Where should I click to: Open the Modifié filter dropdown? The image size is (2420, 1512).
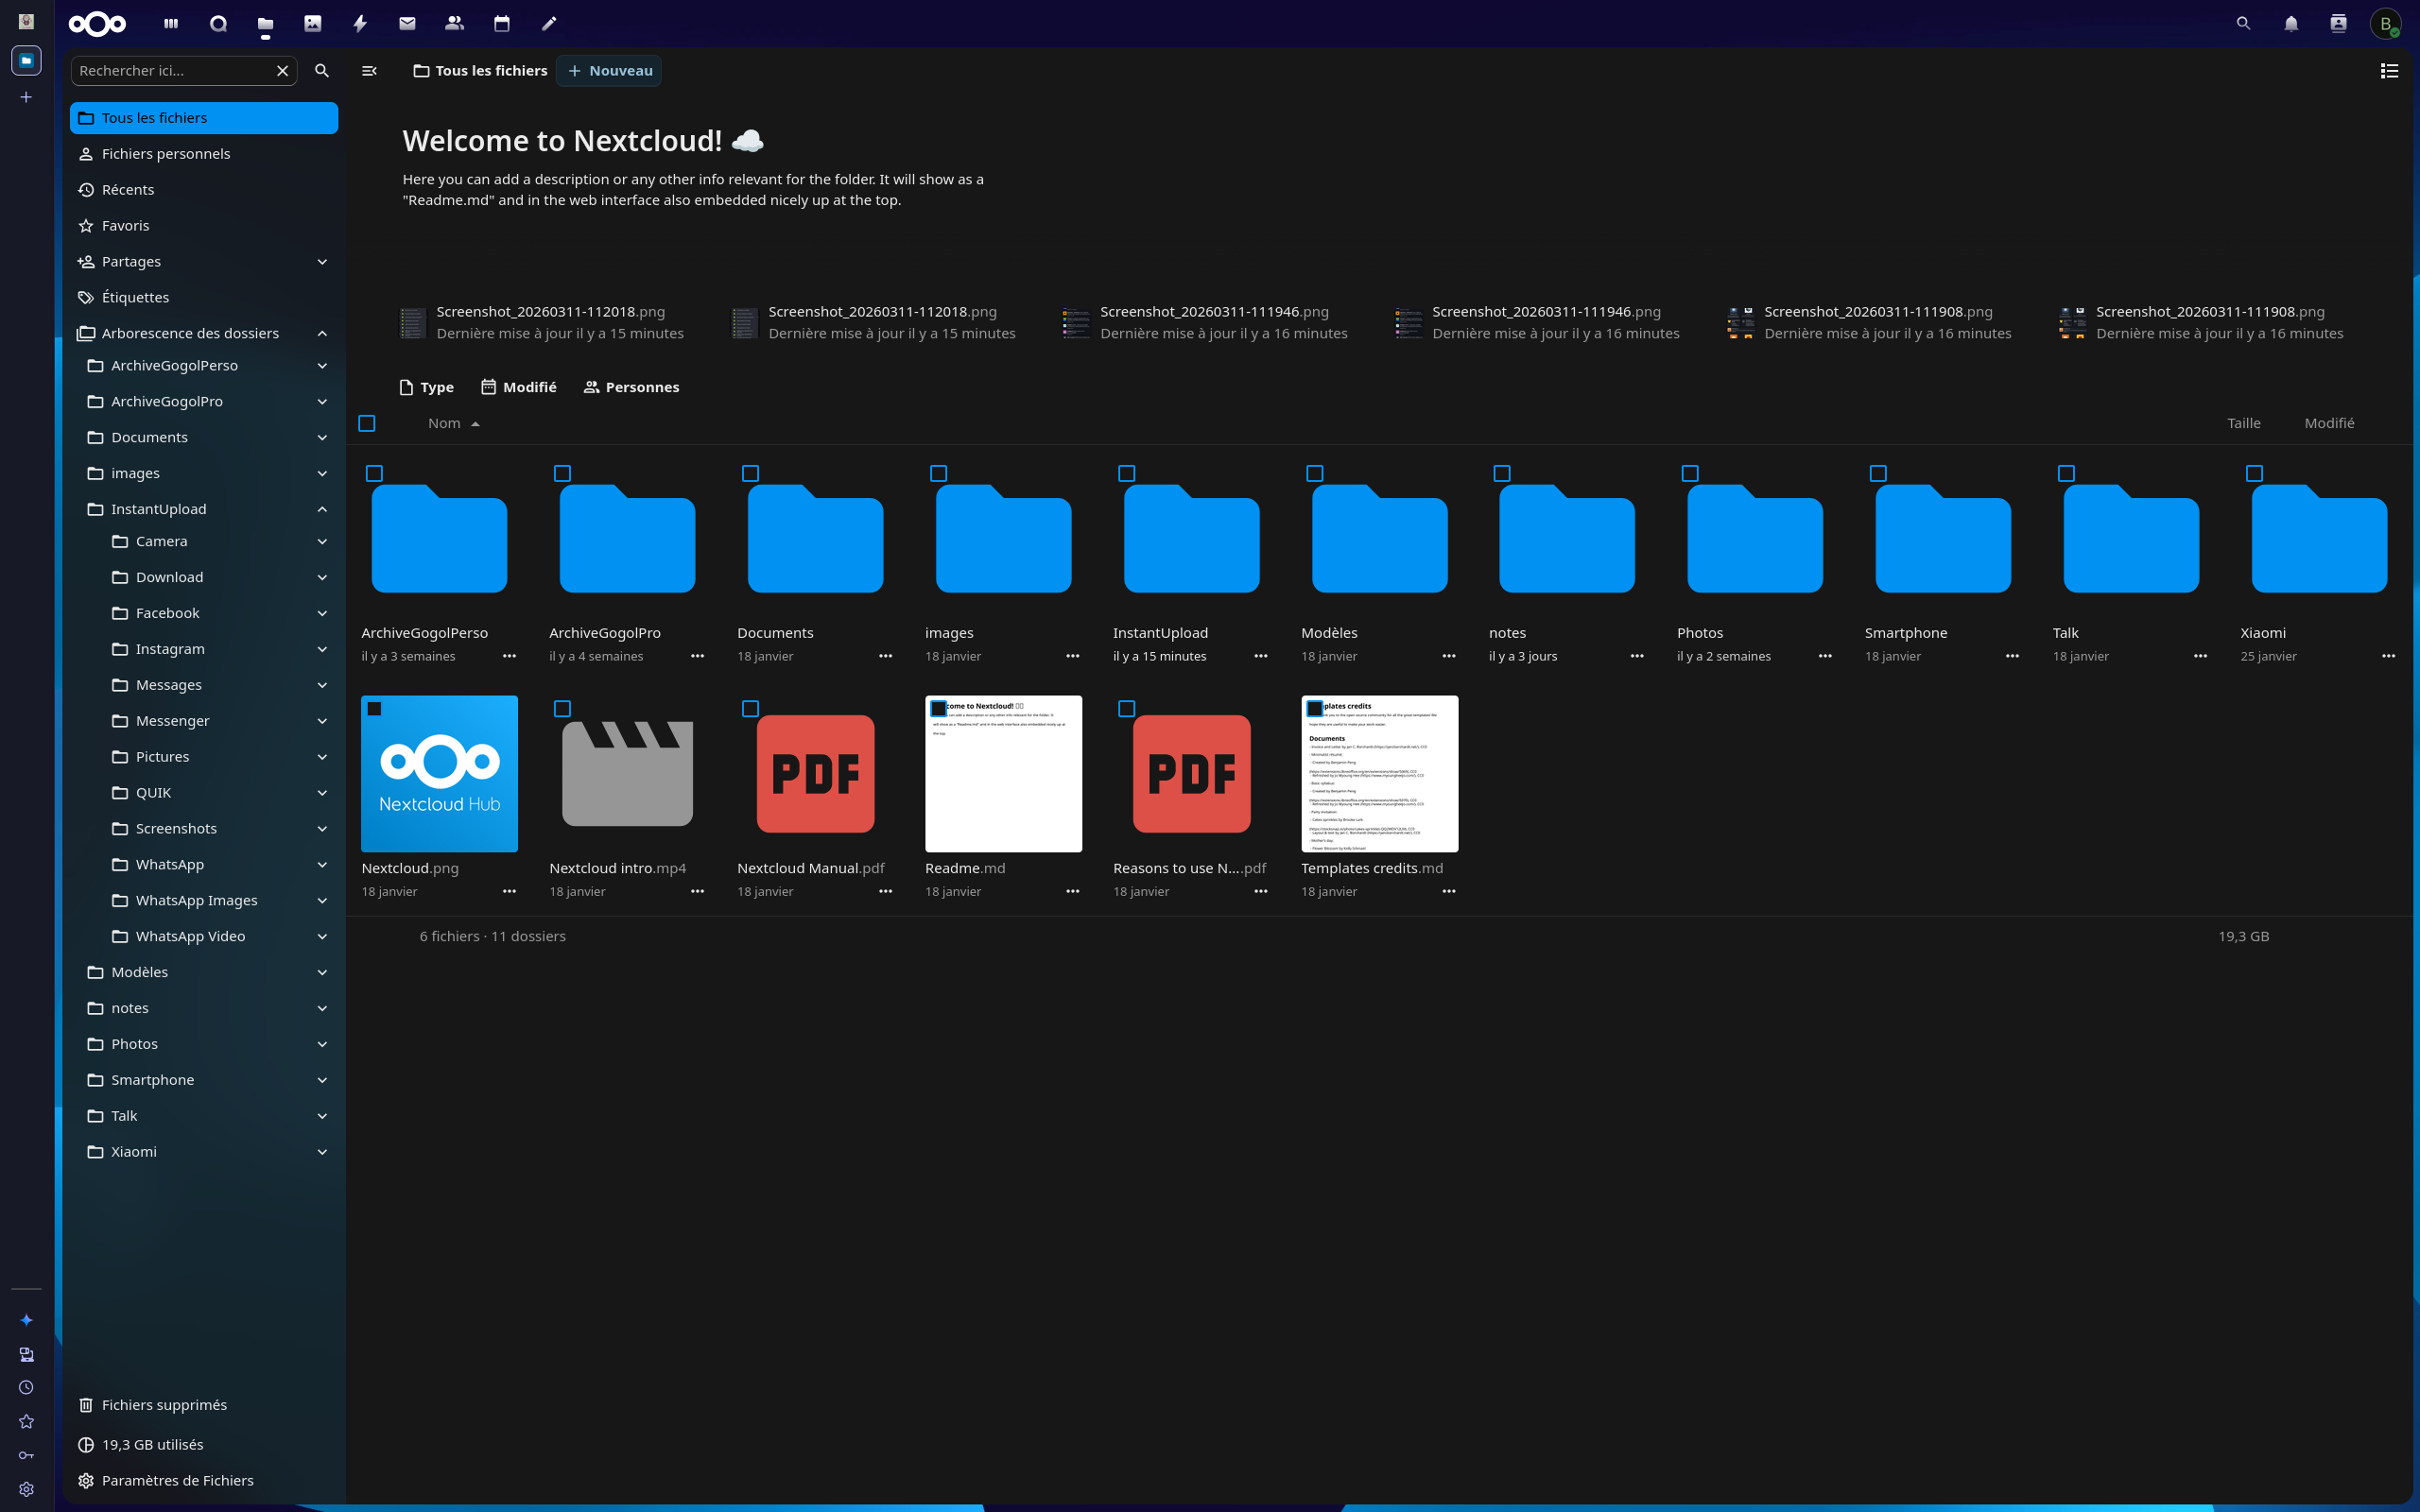(x=518, y=387)
